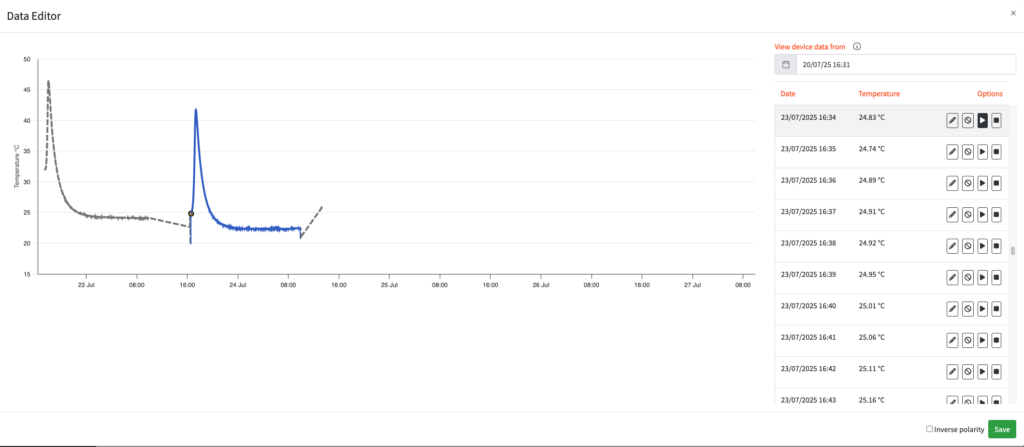Edit the 24.91 °C temperature reading
This screenshot has height=447, width=1024.
click(953, 214)
